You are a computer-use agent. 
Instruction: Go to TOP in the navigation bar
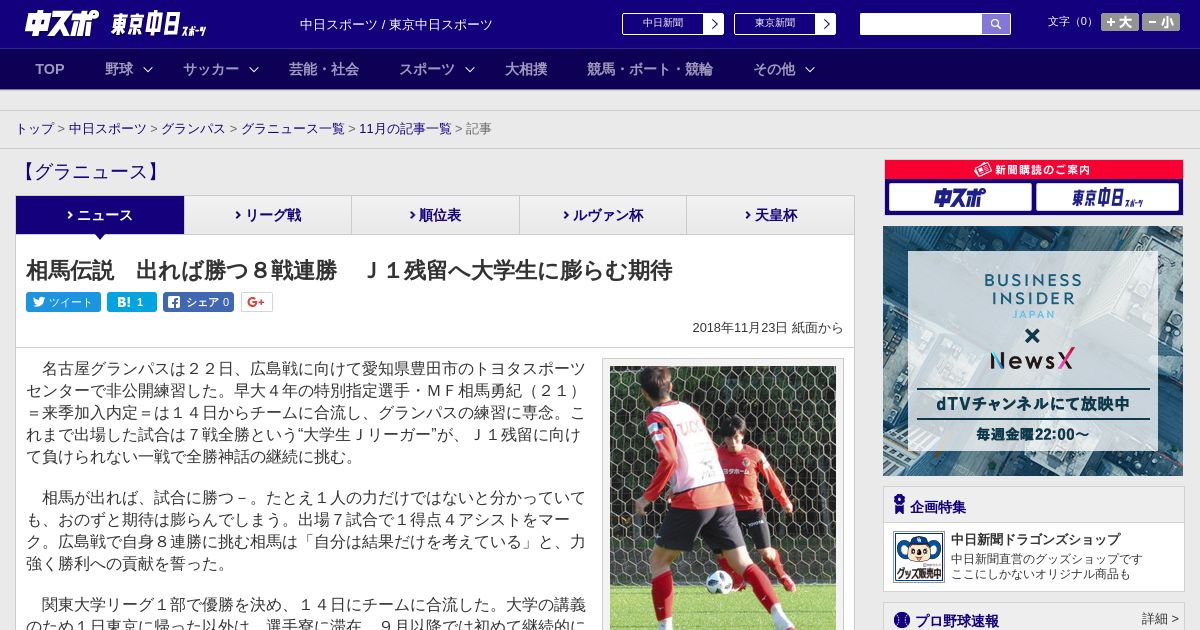point(50,69)
